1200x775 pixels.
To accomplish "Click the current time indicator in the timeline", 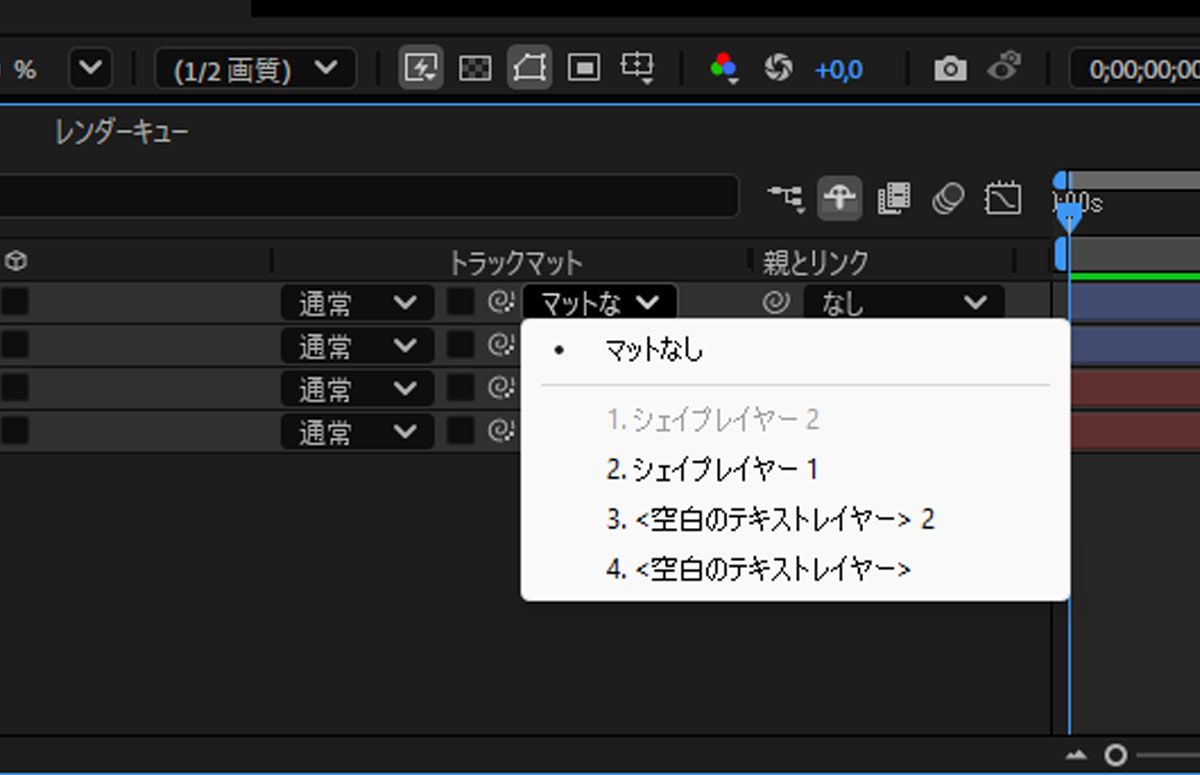I will coord(1069,218).
